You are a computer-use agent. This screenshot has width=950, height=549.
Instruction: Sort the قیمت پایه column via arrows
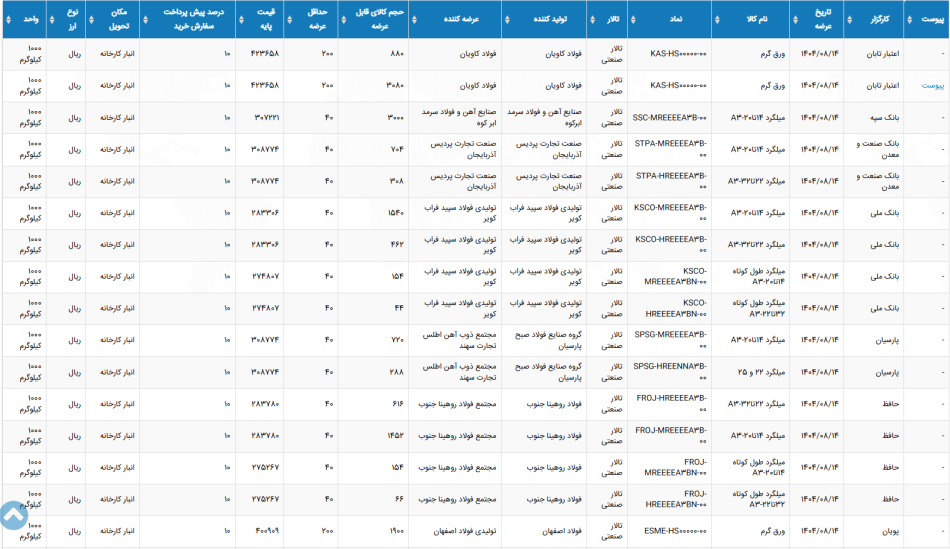(241, 19)
